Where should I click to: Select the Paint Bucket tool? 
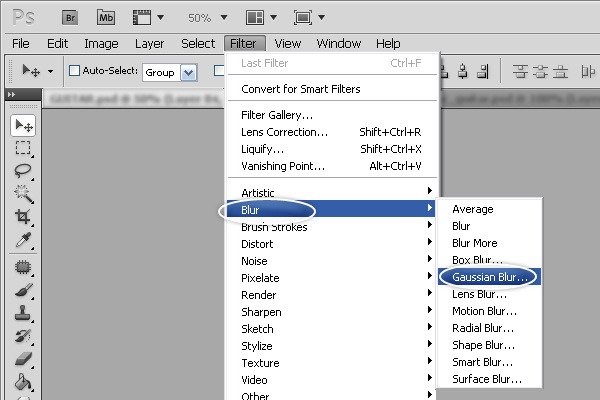[23, 382]
